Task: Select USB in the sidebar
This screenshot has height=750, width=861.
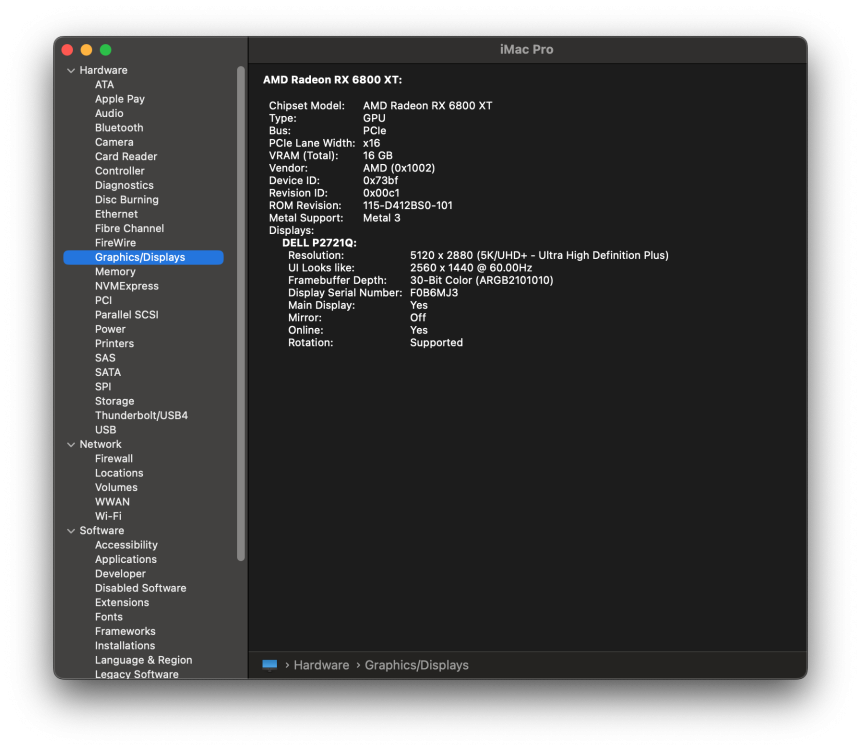Action: (105, 429)
